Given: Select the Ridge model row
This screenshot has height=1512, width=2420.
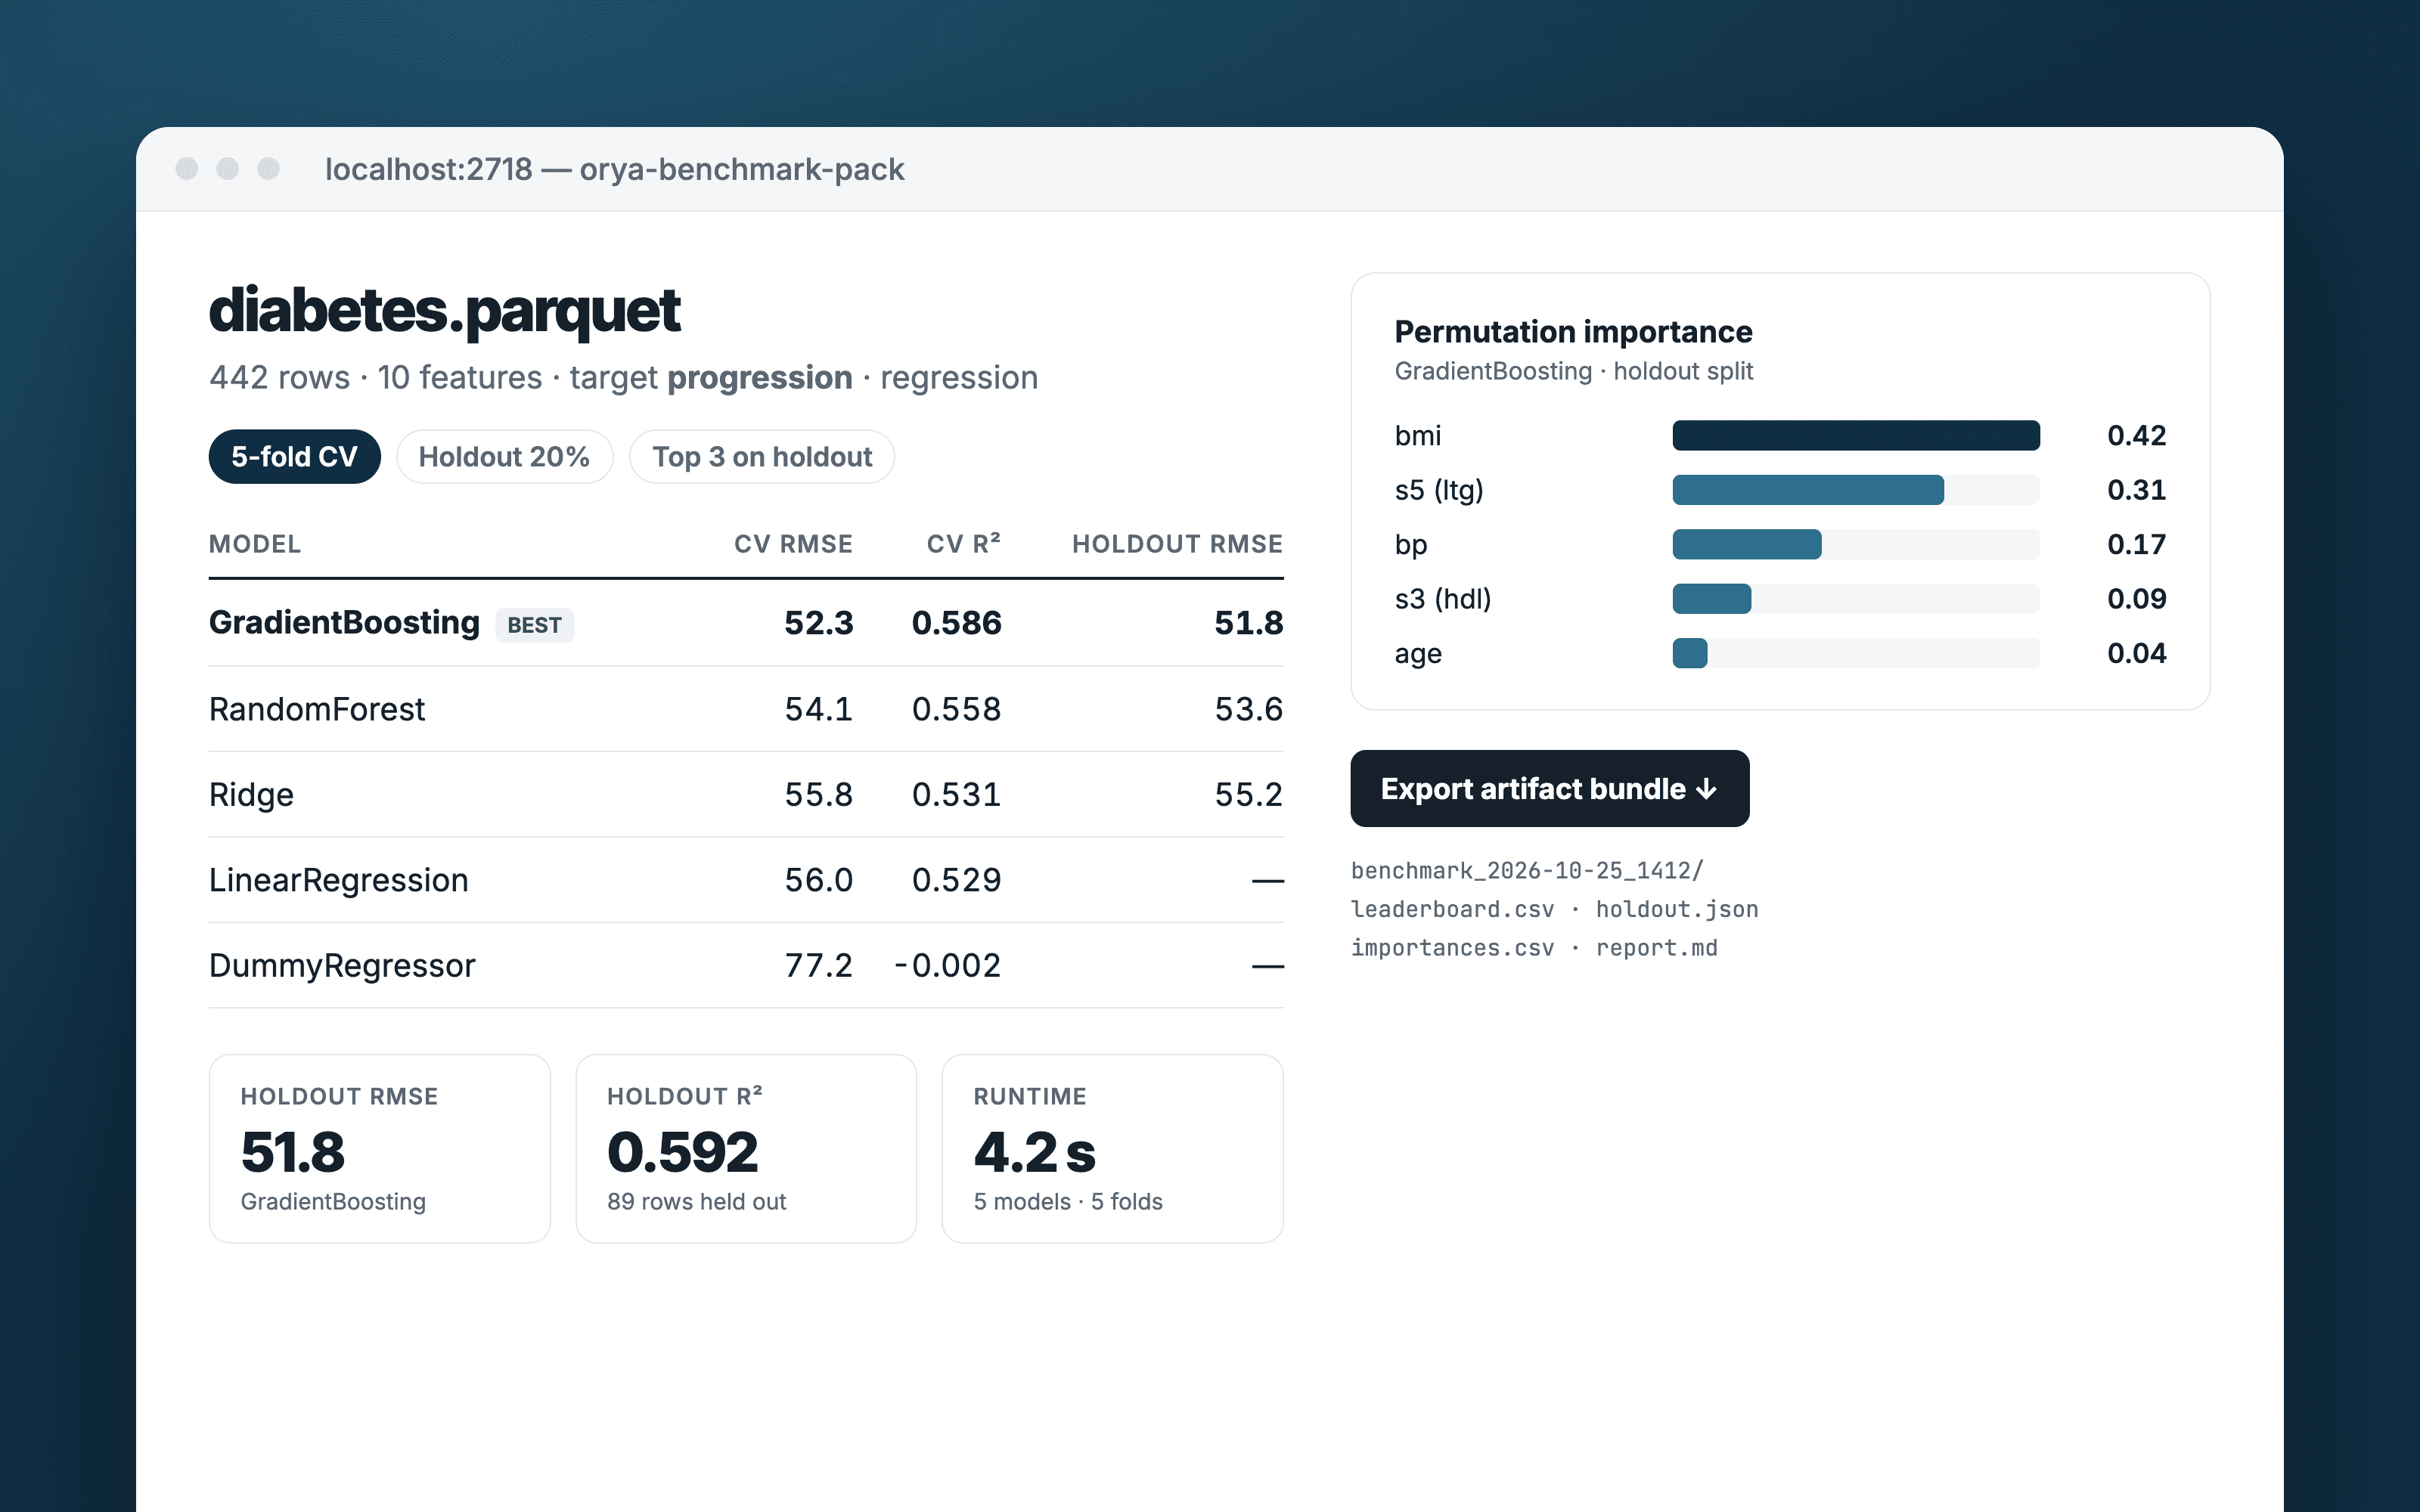Looking at the screenshot, I should coord(746,794).
